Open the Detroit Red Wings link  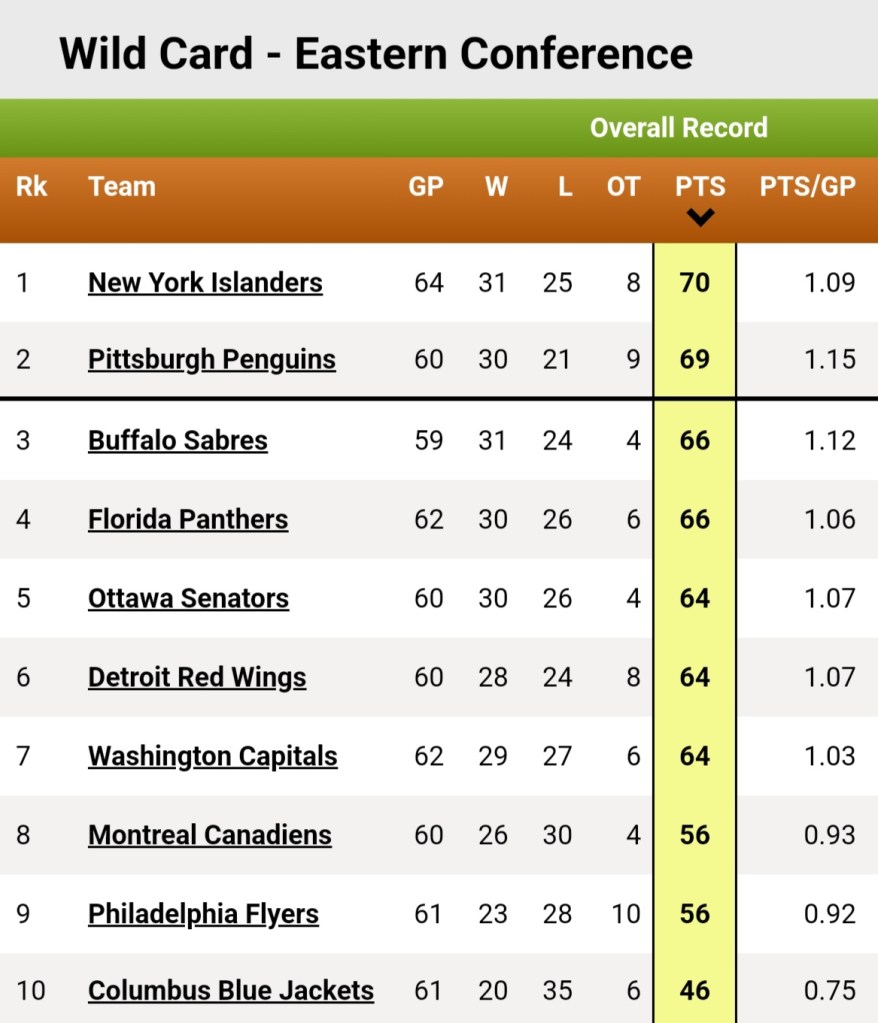click(197, 678)
